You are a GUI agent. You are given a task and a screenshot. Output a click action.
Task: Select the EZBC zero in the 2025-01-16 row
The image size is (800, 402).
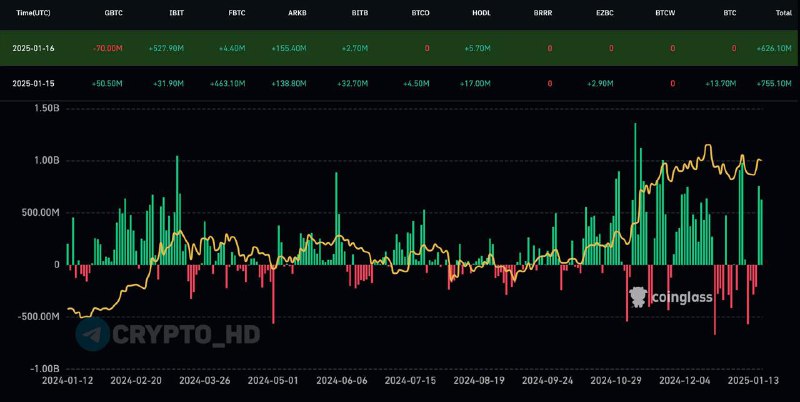tap(611, 48)
